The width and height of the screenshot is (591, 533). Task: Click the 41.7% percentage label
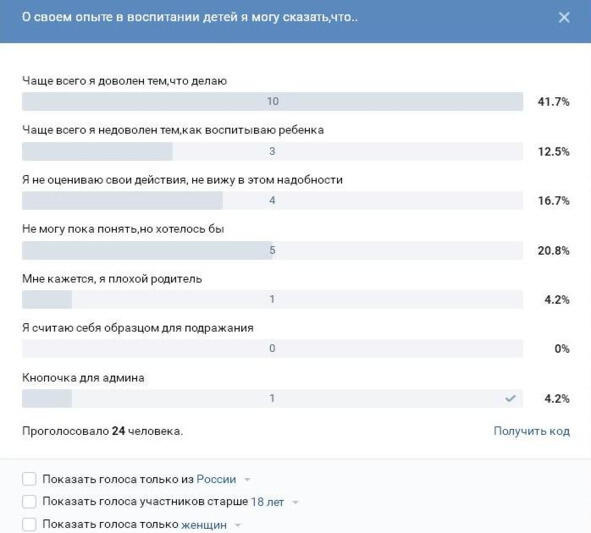[x=553, y=102]
